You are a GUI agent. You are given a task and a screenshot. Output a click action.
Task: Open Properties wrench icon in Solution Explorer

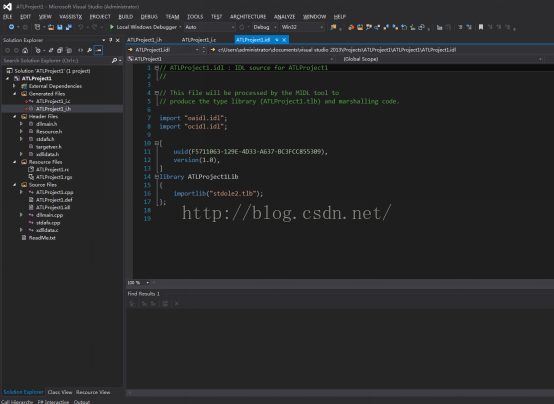[89, 50]
